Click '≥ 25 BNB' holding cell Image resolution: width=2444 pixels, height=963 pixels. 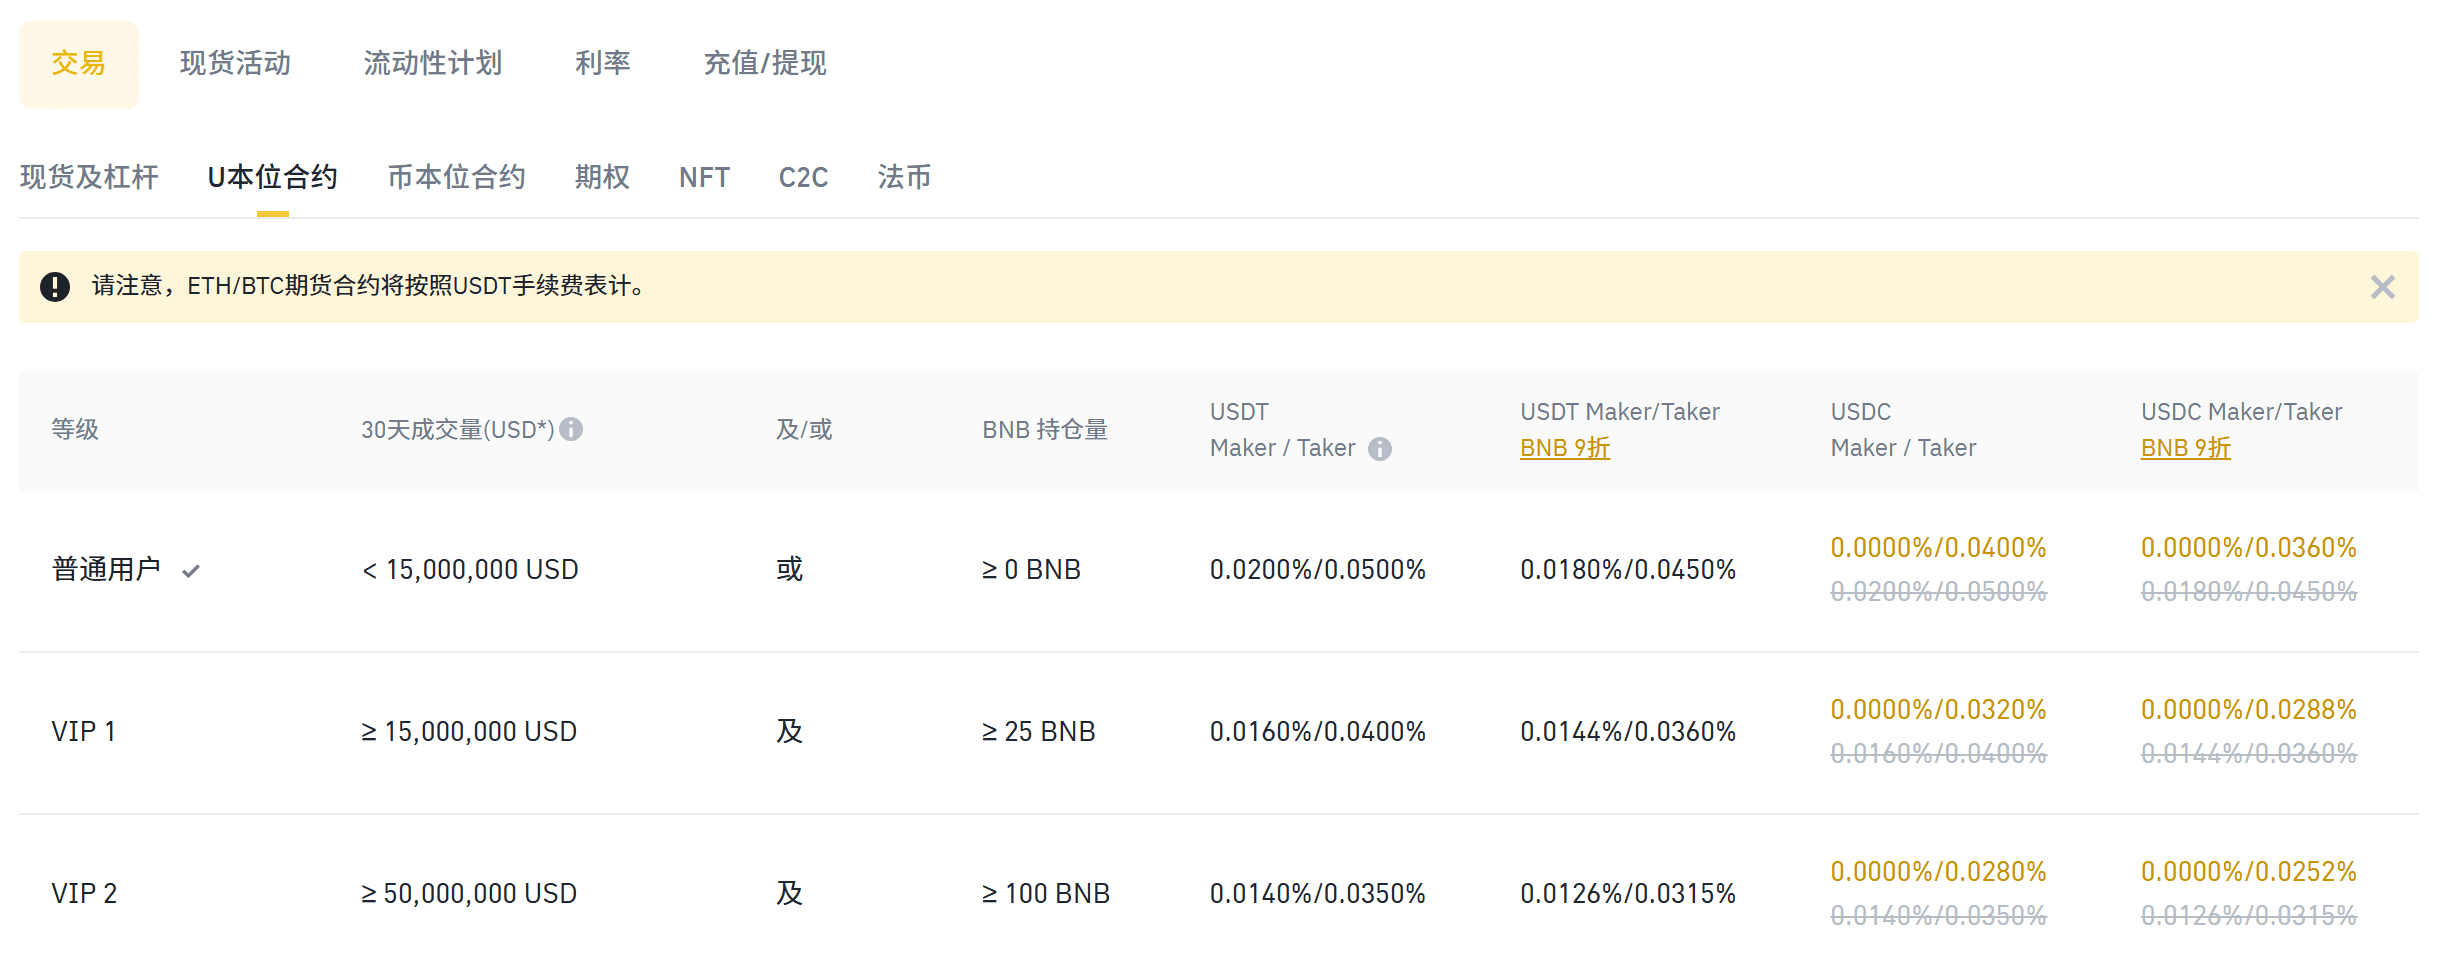[1038, 732]
